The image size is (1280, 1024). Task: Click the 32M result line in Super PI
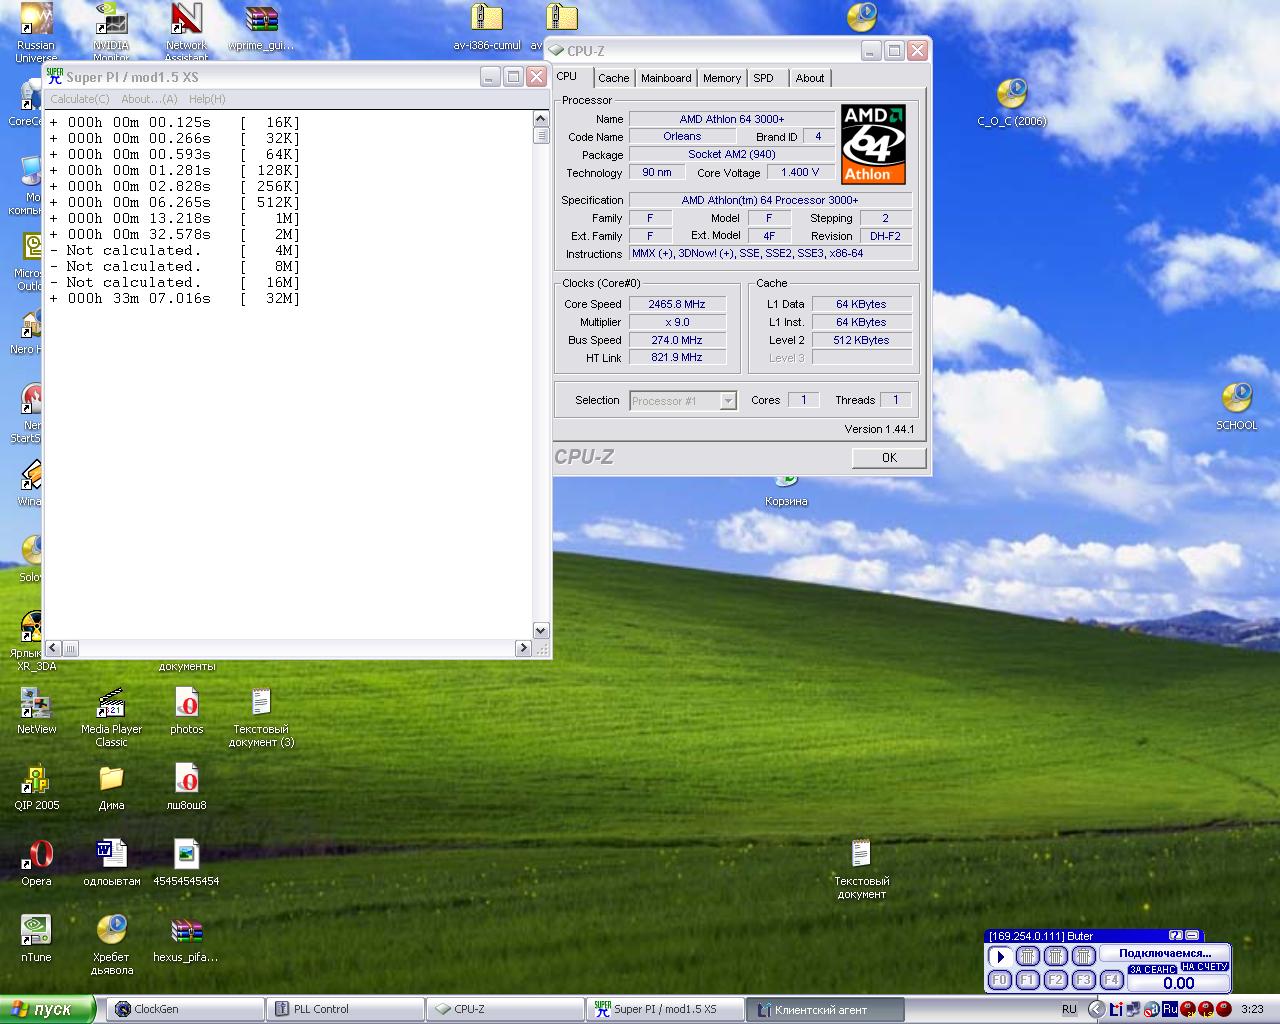(x=175, y=298)
